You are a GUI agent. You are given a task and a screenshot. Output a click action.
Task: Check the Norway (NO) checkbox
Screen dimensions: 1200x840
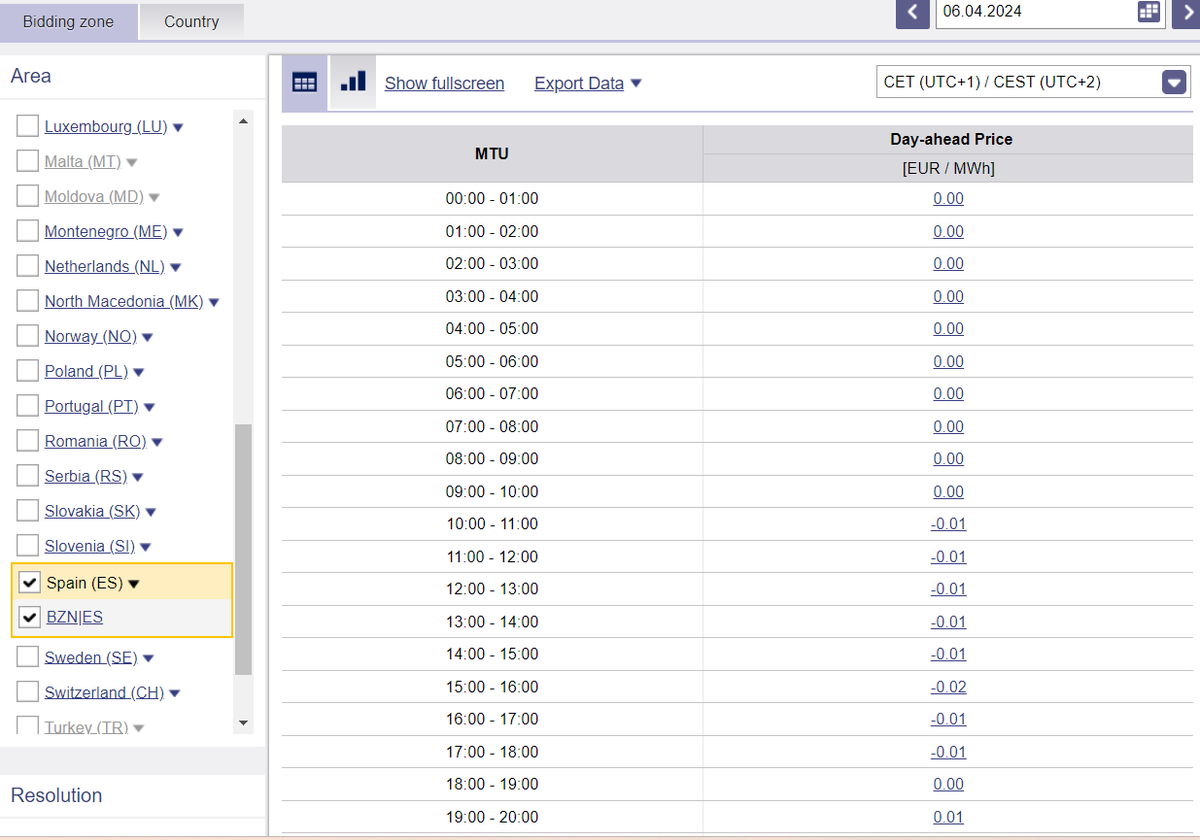(x=28, y=336)
